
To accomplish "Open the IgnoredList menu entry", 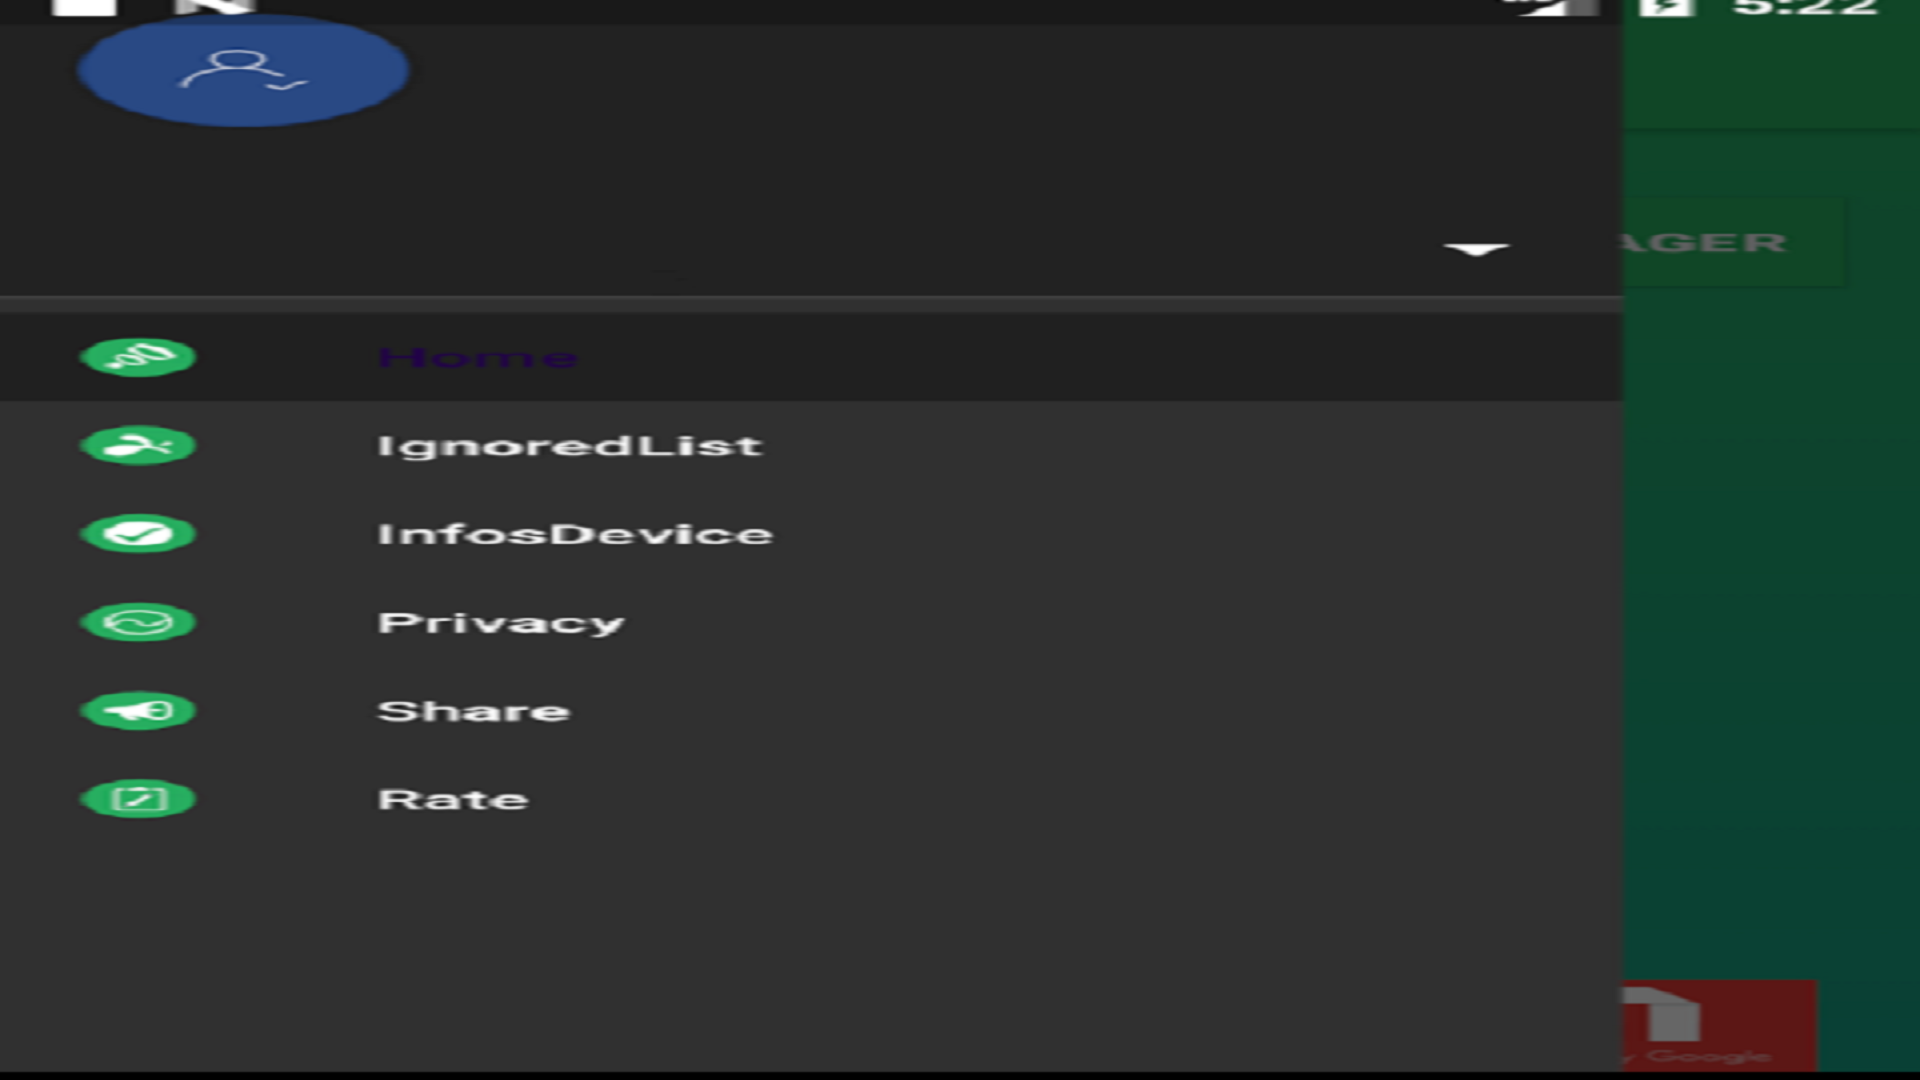I will (x=570, y=446).
